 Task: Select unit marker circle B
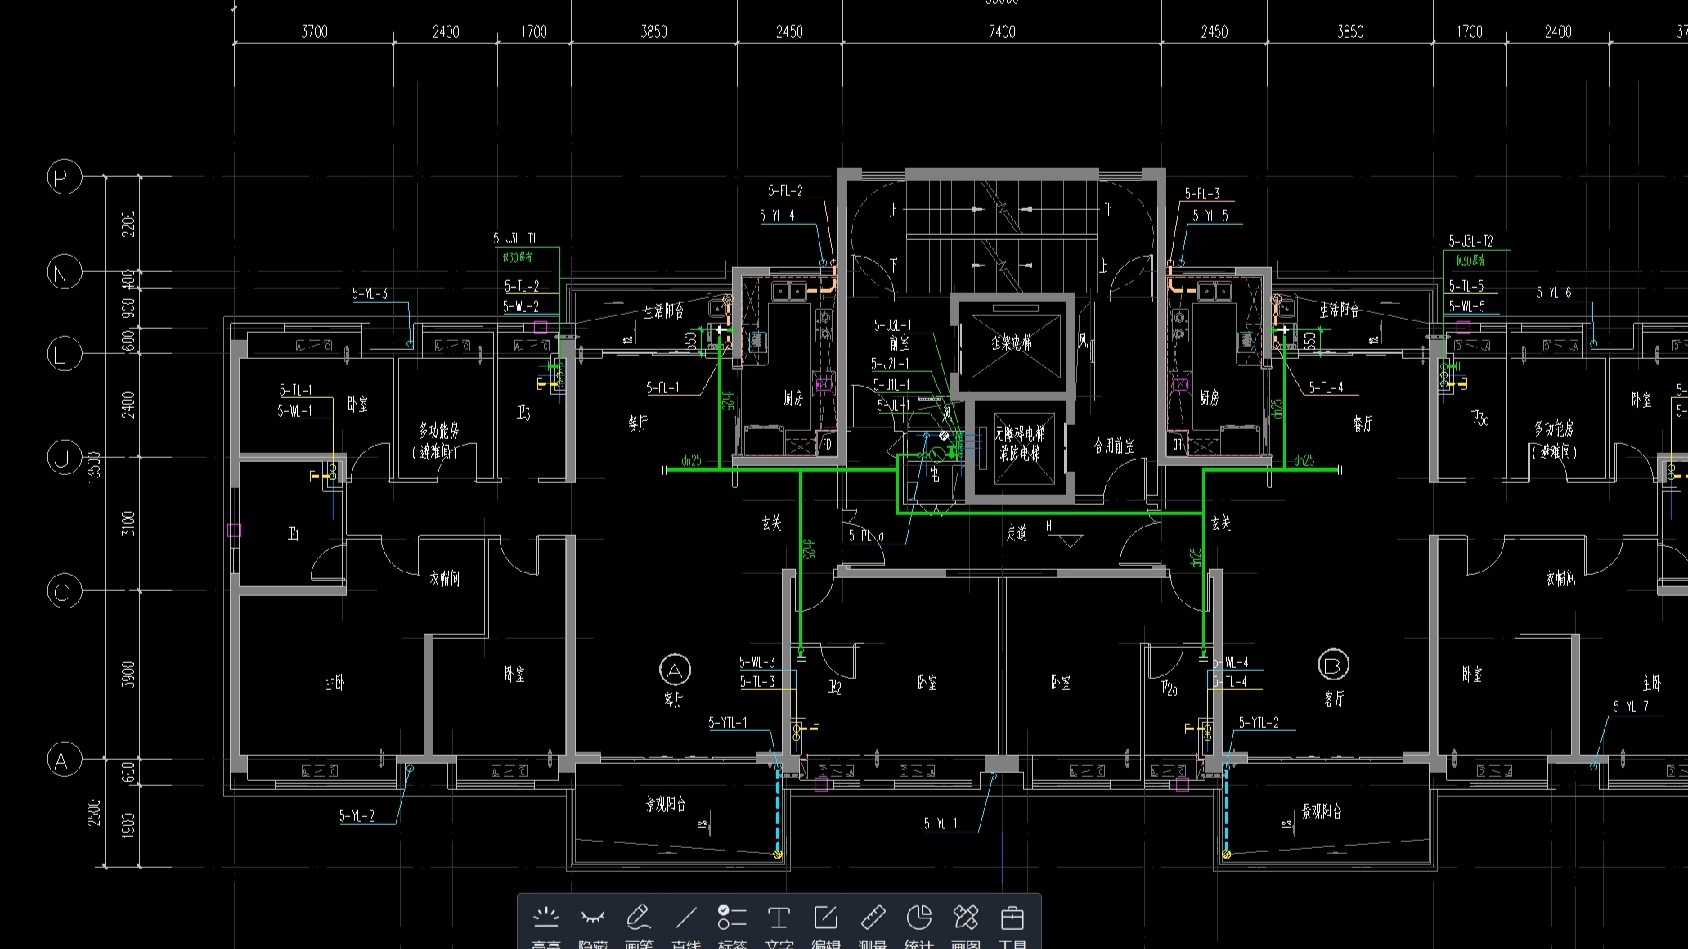pyautogui.click(x=1333, y=664)
